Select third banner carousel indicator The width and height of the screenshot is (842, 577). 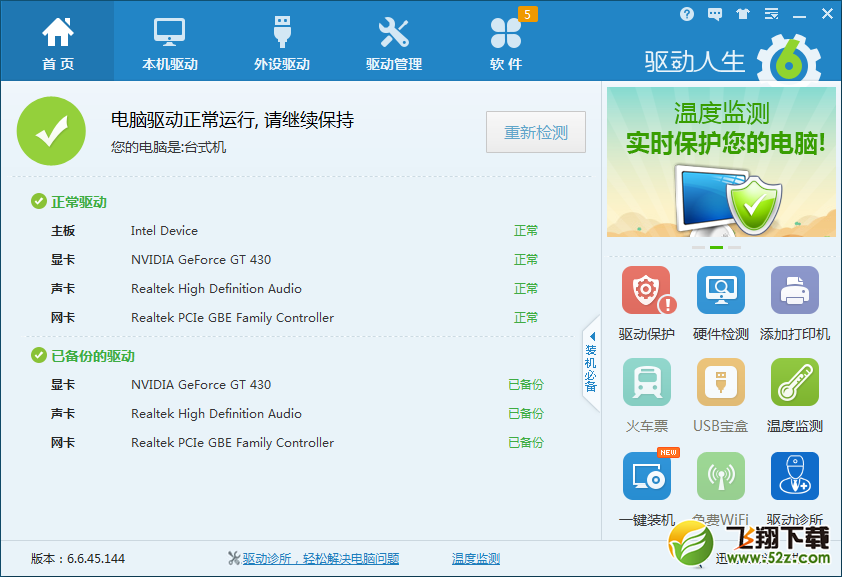point(734,247)
